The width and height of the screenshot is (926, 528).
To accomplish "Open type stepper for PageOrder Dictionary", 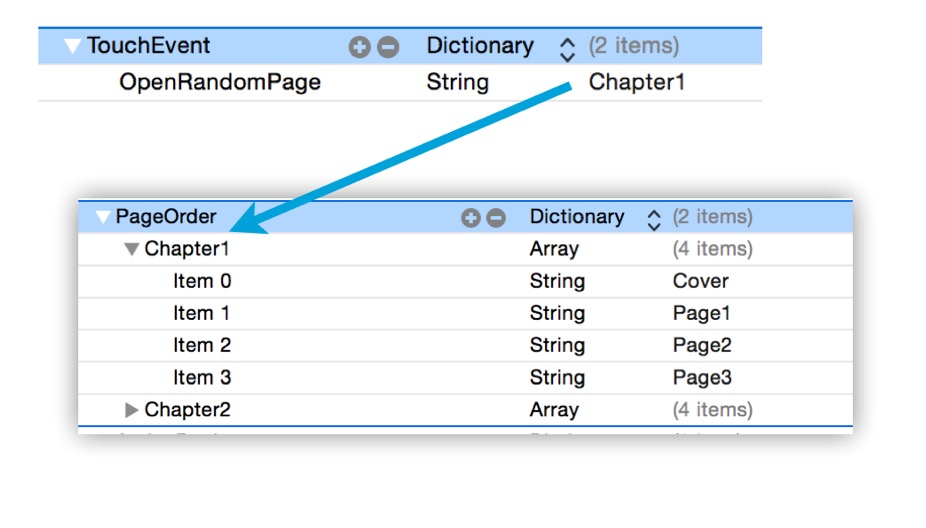I will 654,218.
